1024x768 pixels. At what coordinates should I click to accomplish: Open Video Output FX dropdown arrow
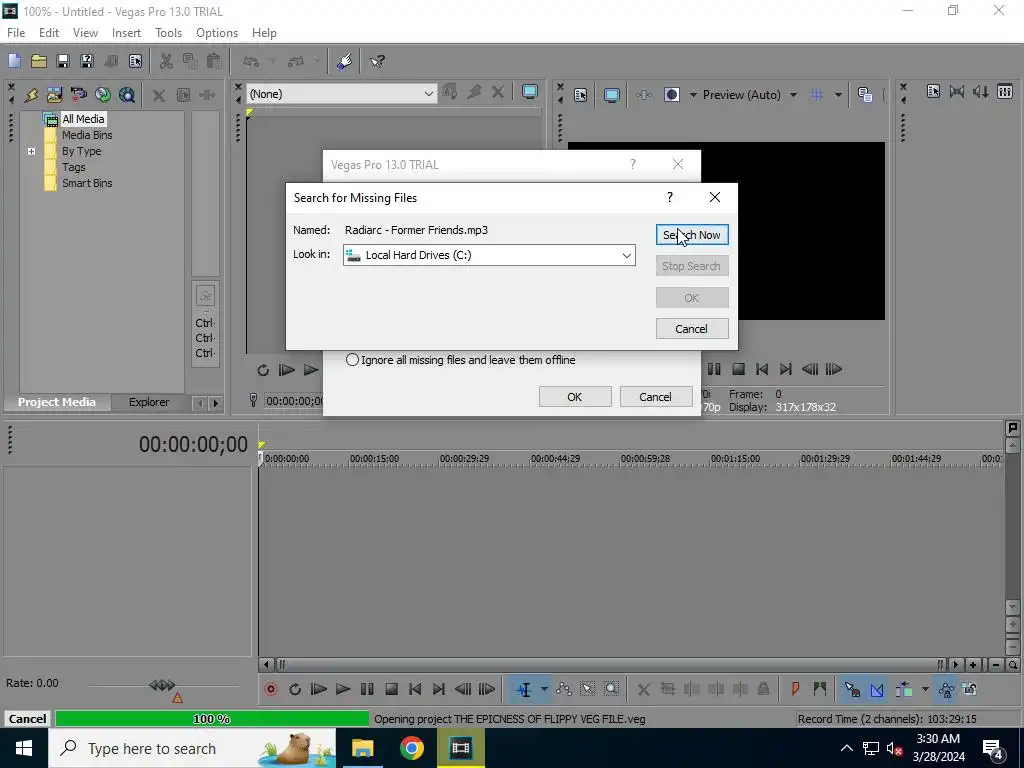point(693,95)
